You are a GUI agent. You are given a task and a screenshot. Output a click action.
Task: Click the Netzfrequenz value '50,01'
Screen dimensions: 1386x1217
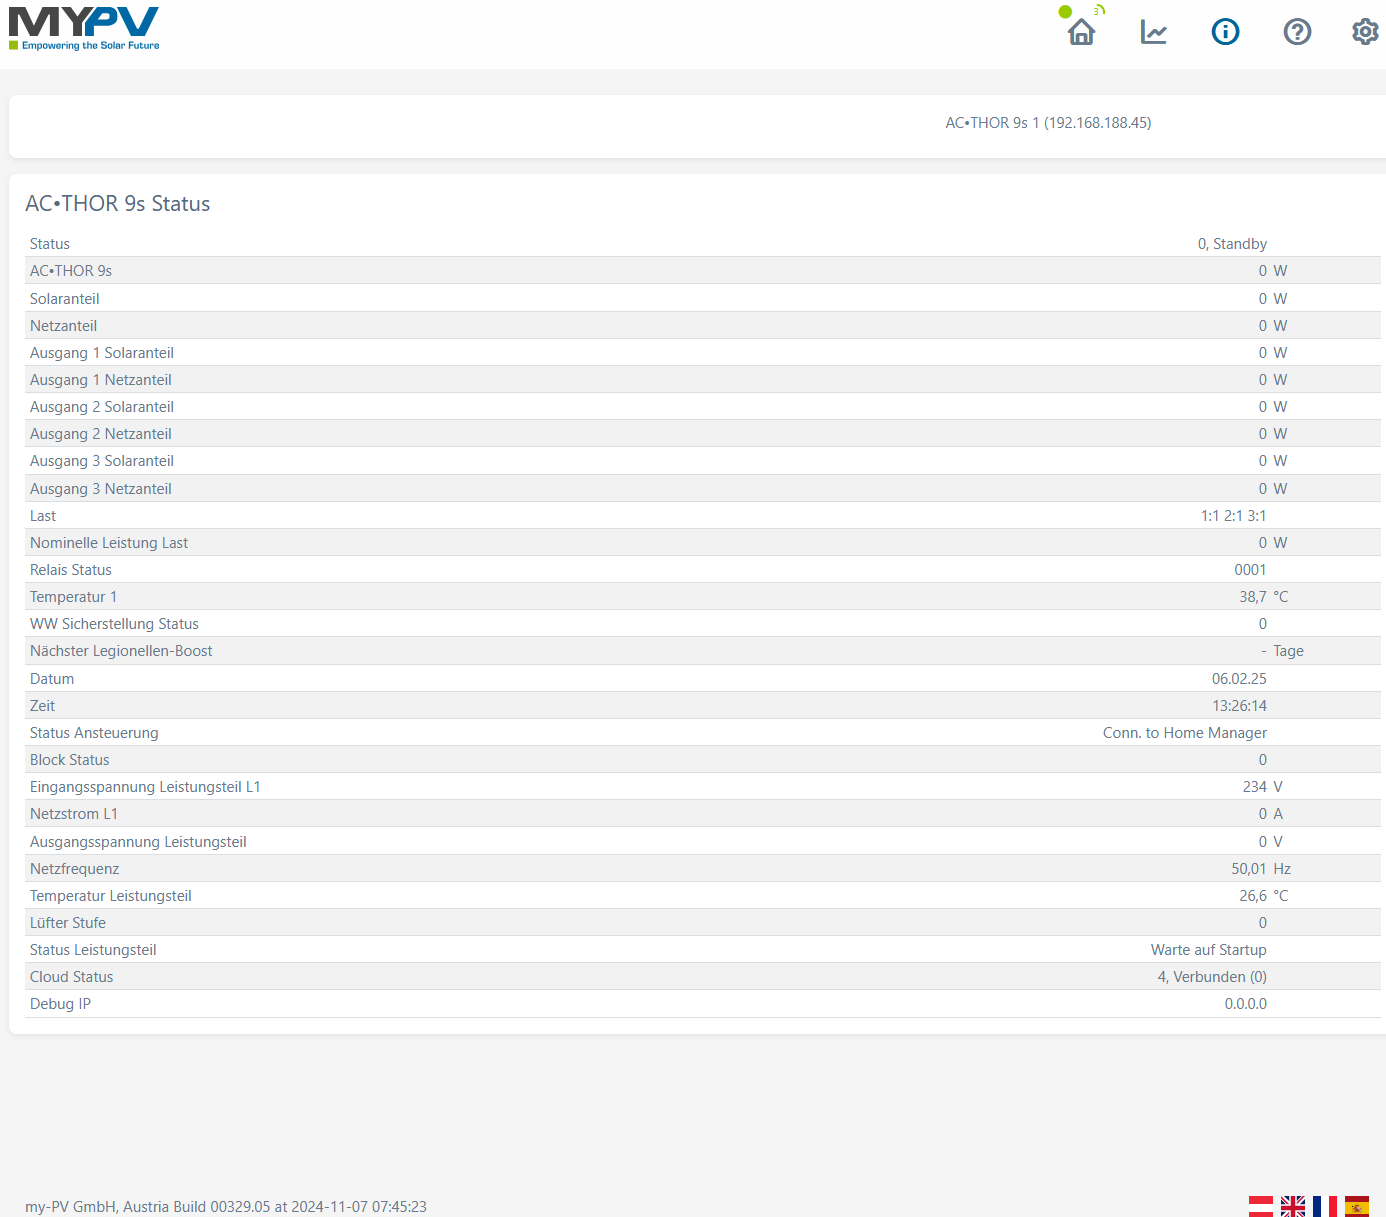1249,869
